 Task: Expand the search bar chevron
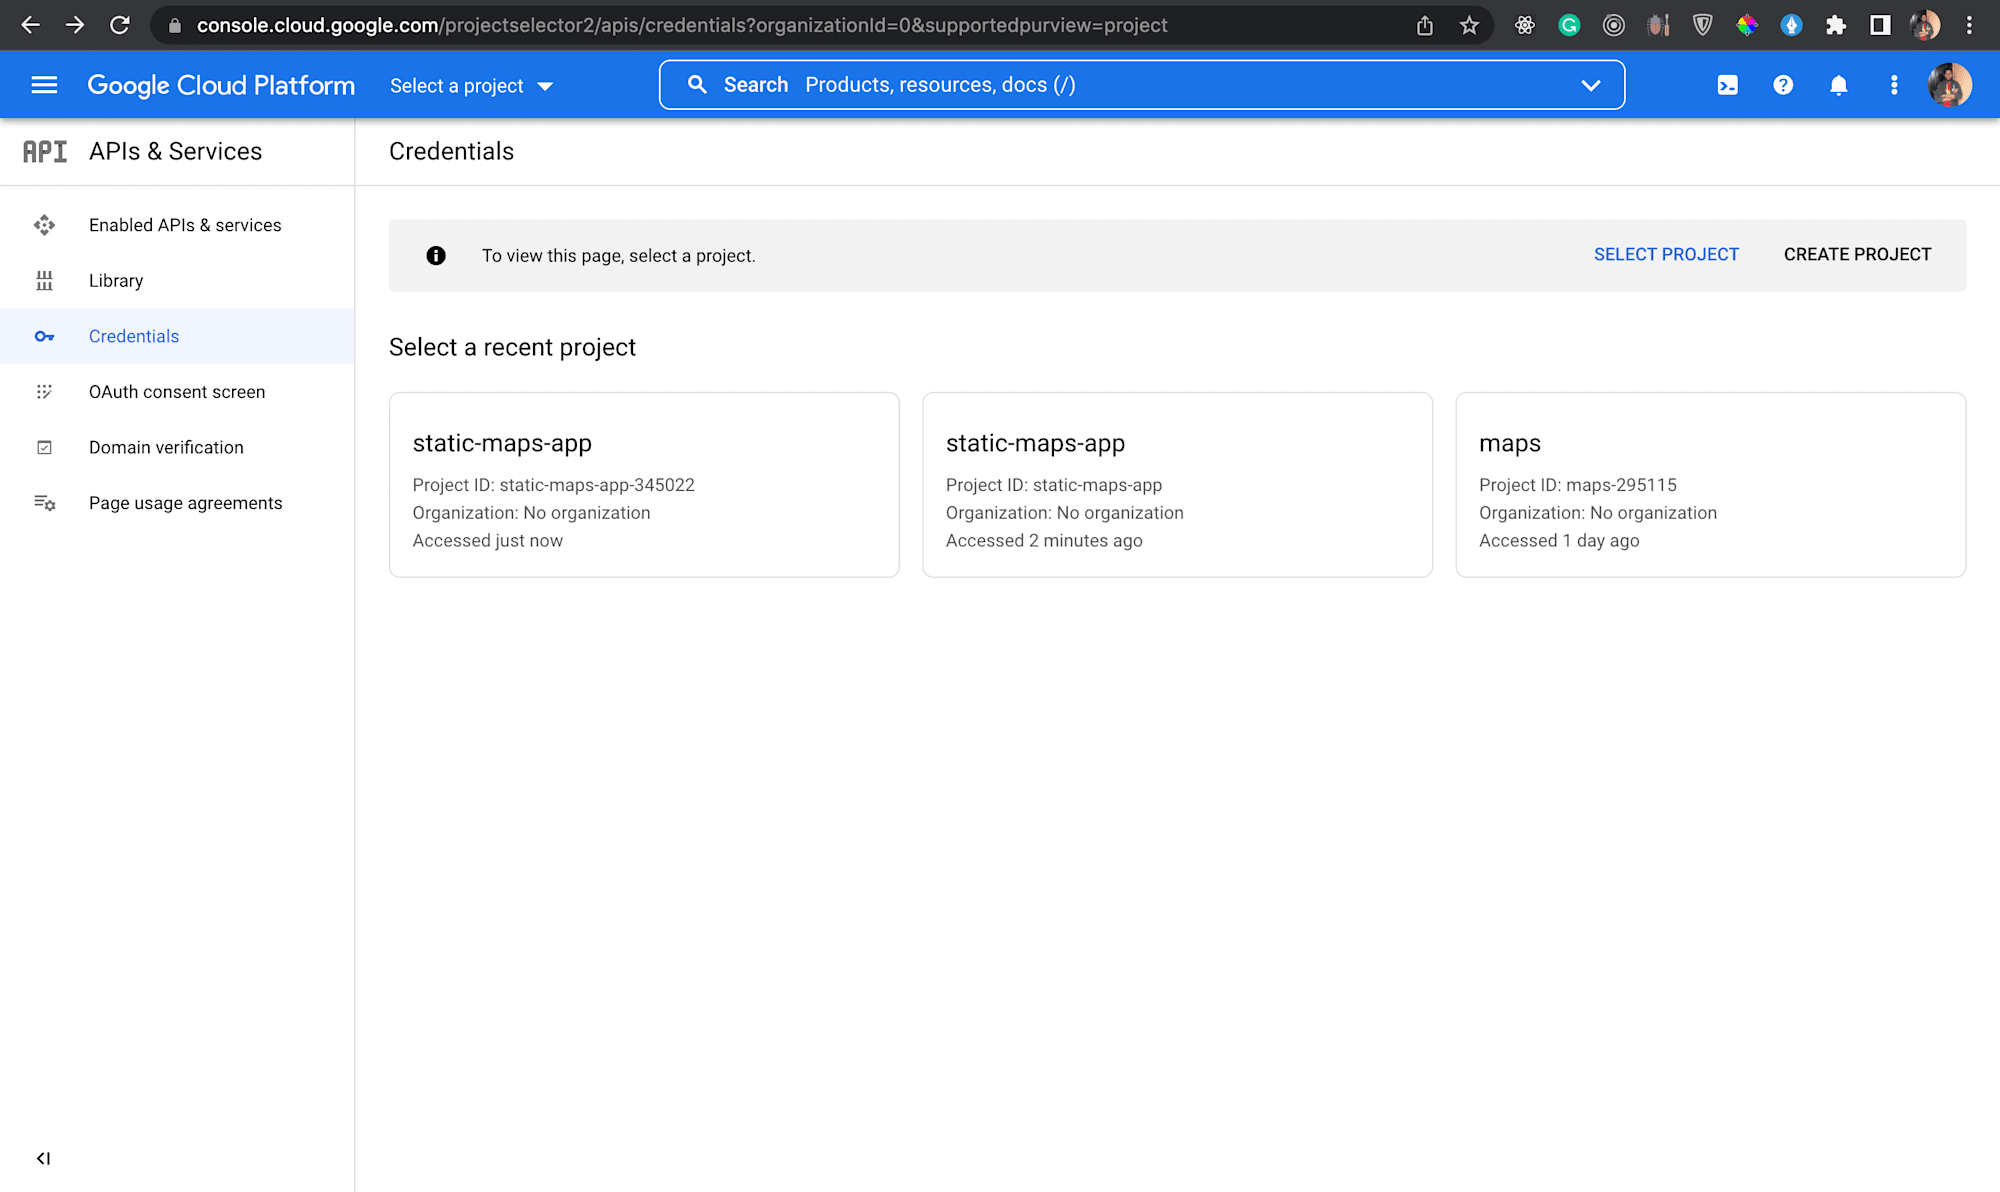click(1590, 85)
